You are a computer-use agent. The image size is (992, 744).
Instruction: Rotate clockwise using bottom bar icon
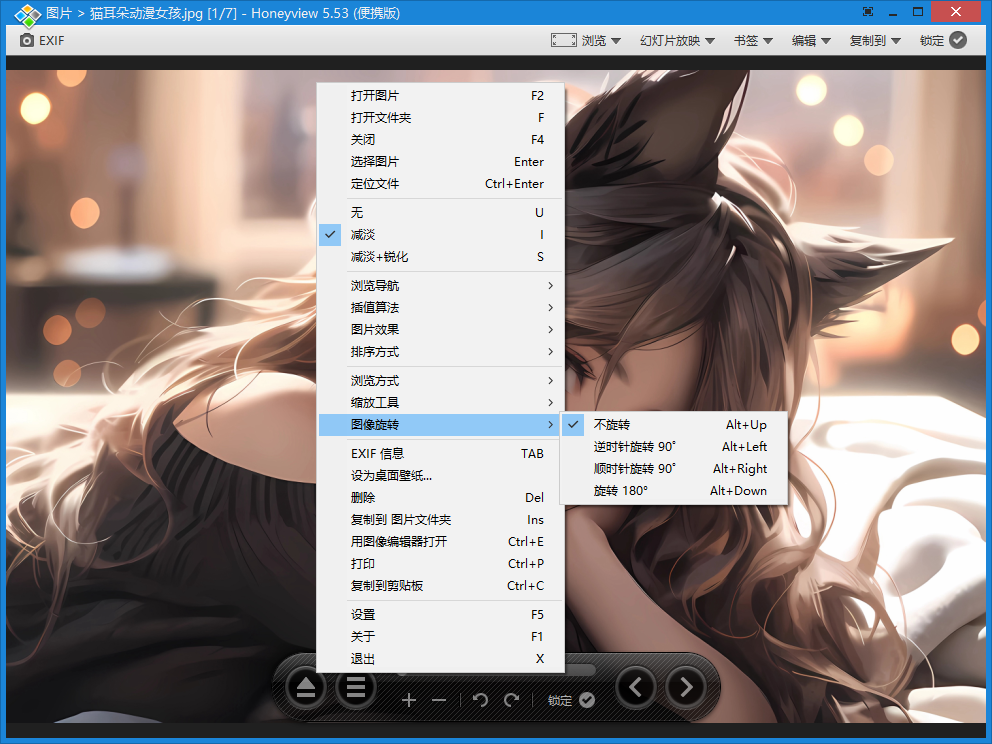512,700
